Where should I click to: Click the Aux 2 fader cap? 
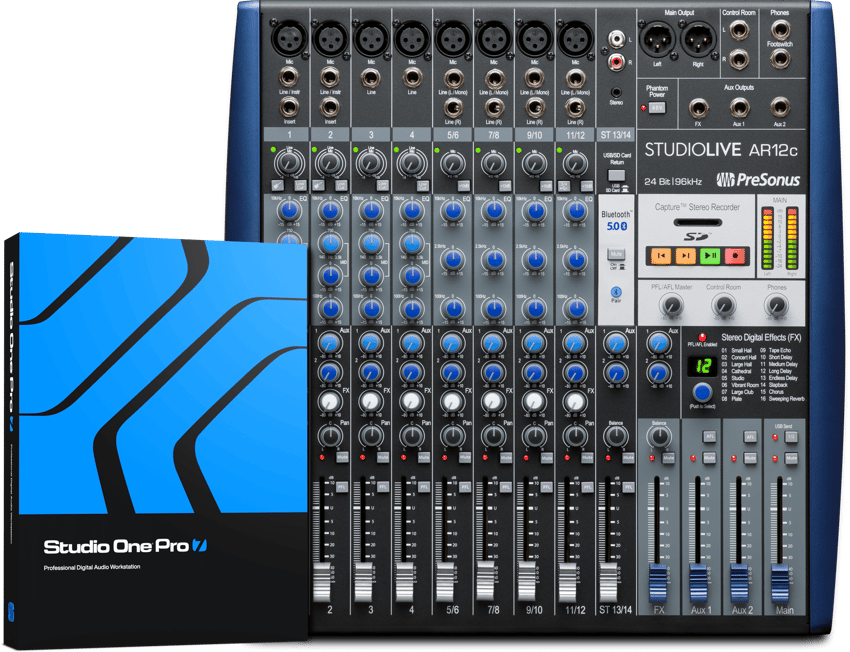[x=739, y=583]
